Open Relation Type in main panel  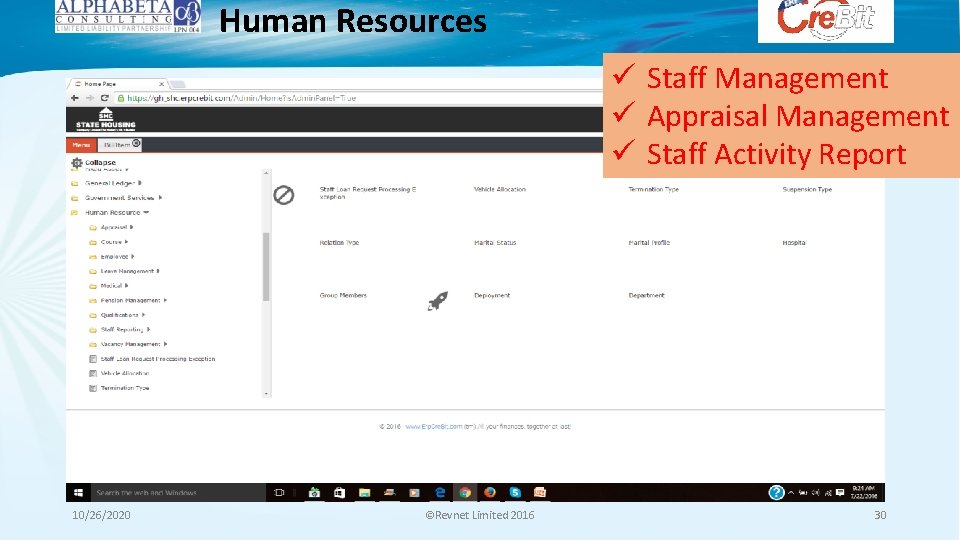[339, 243]
